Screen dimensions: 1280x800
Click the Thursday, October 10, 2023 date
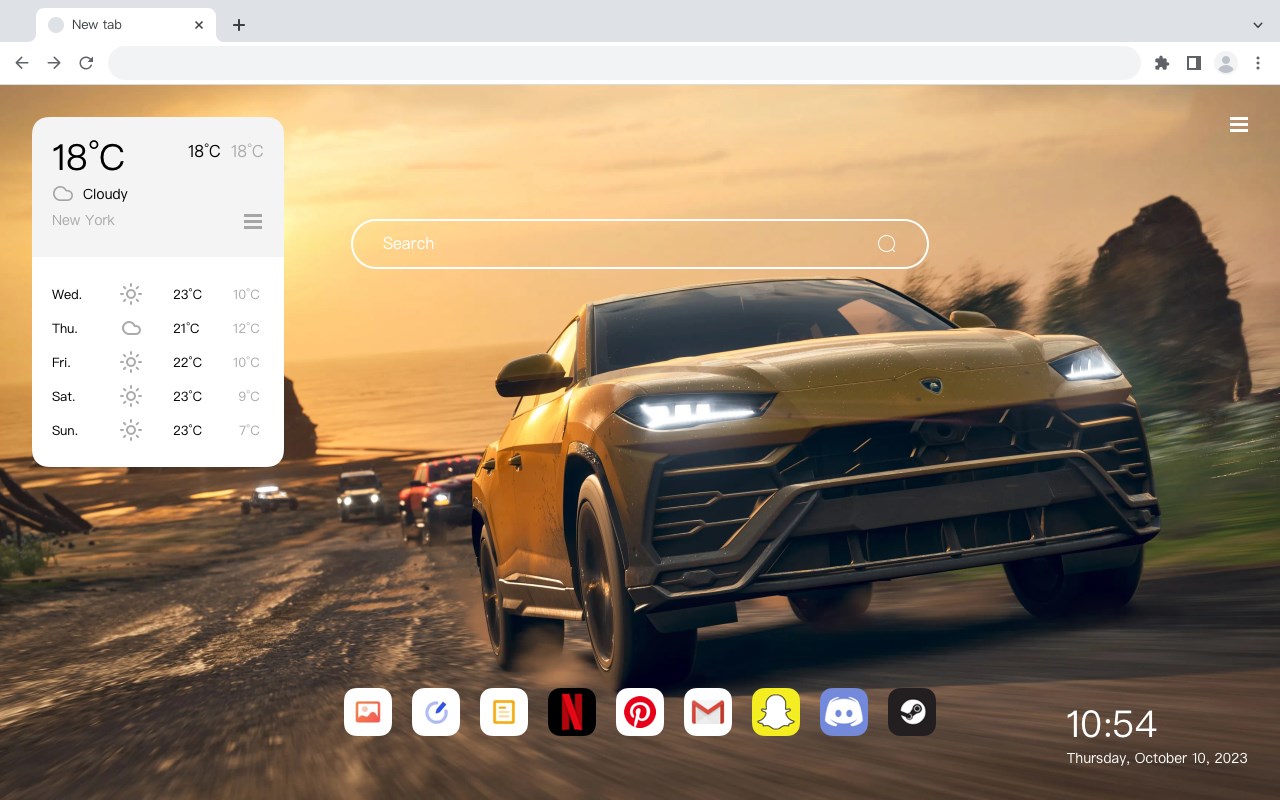(x=1157, y=758)
